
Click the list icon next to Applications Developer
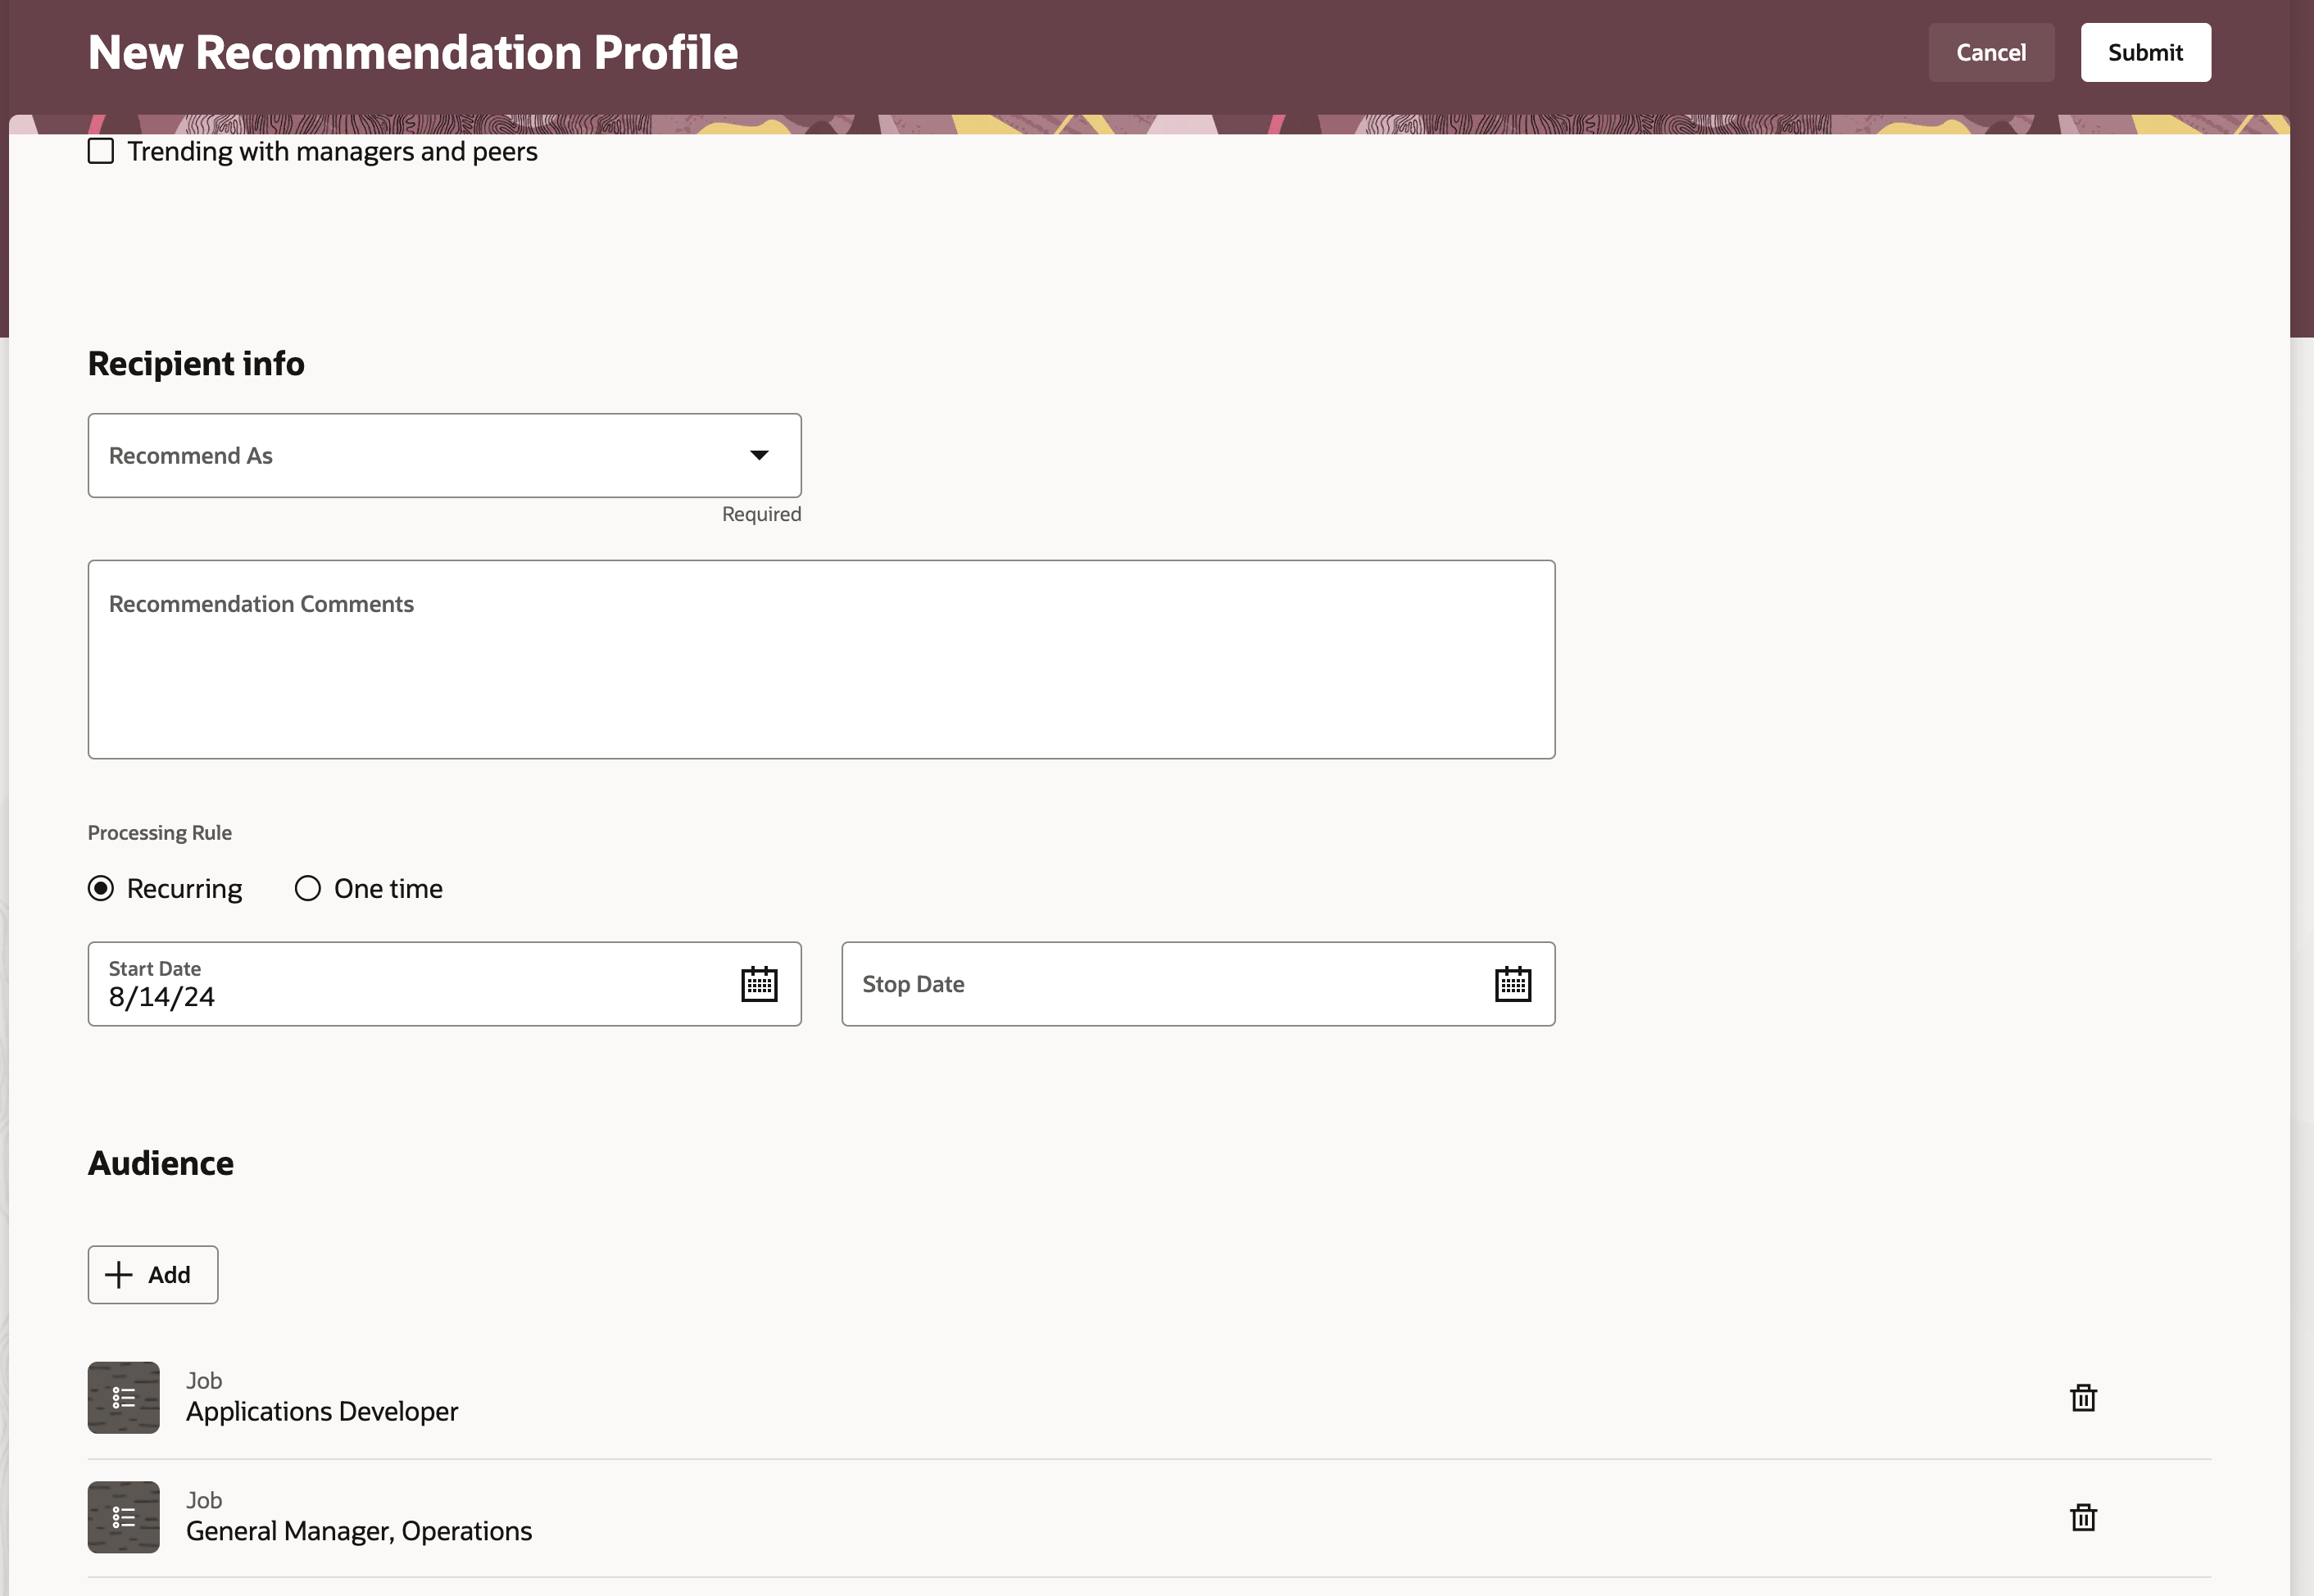pyautogui.click(x=123, y=1398)
